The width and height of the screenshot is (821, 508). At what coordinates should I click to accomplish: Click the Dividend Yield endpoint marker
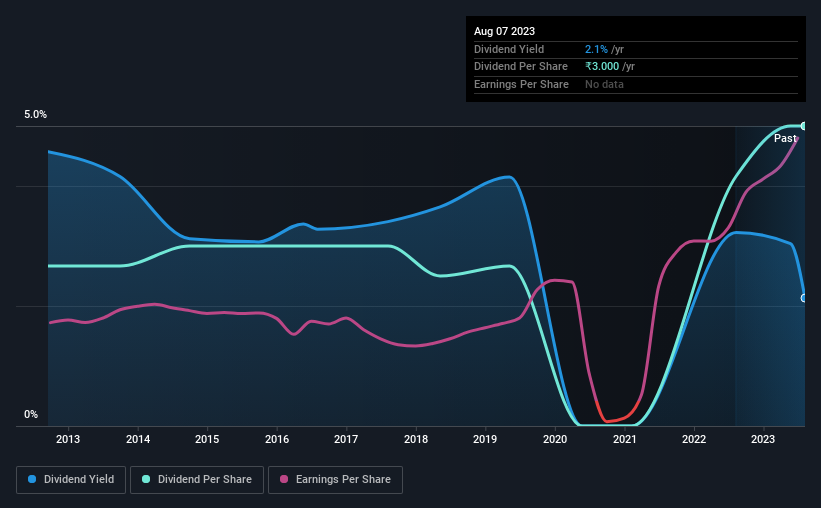point(804,298)
